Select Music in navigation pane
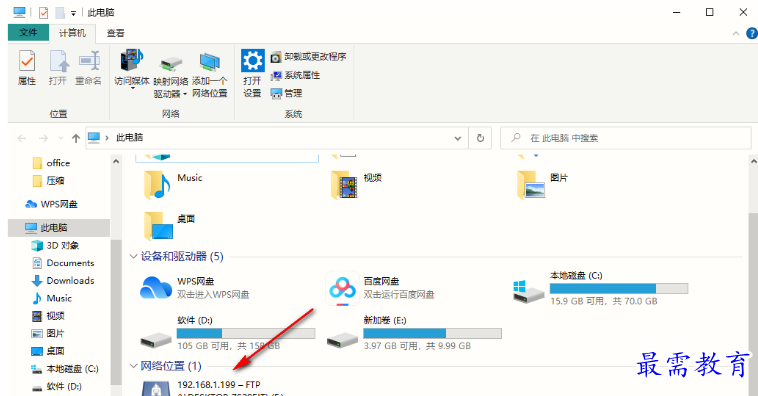Image resolution: width=758 pixels, height=396 pixels. (51, 298)
